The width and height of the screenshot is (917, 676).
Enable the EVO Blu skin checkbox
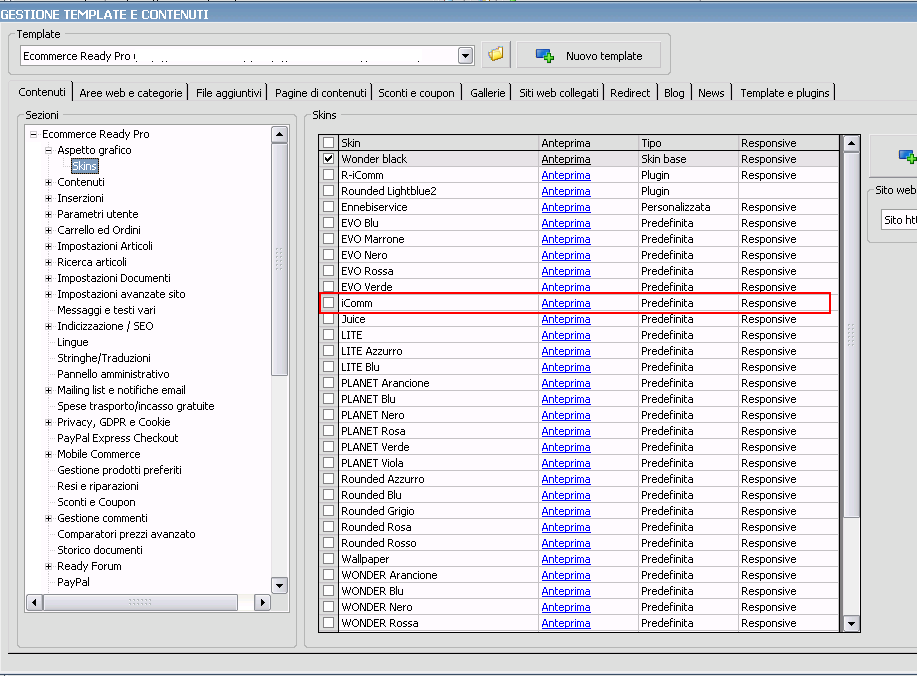point(329,223)
